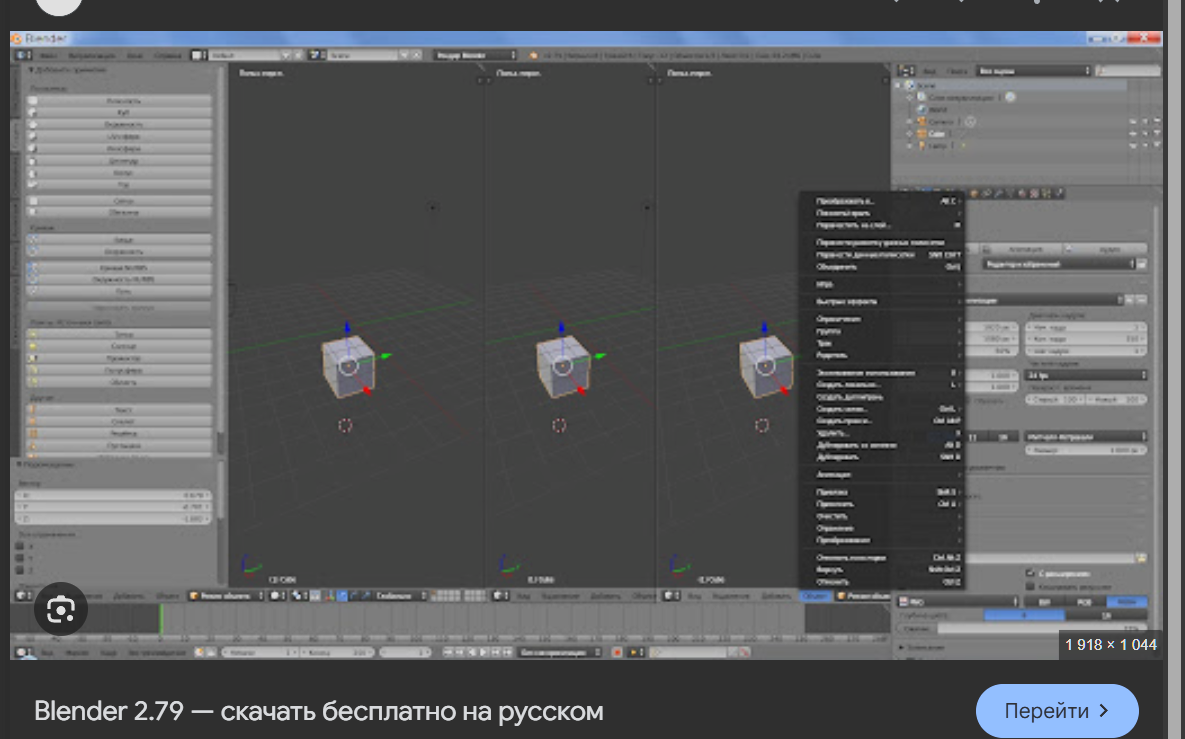Choose 'Объединить' (Ctrl J) in the Object menu
1185x739 pixels.
coord(882,267)
